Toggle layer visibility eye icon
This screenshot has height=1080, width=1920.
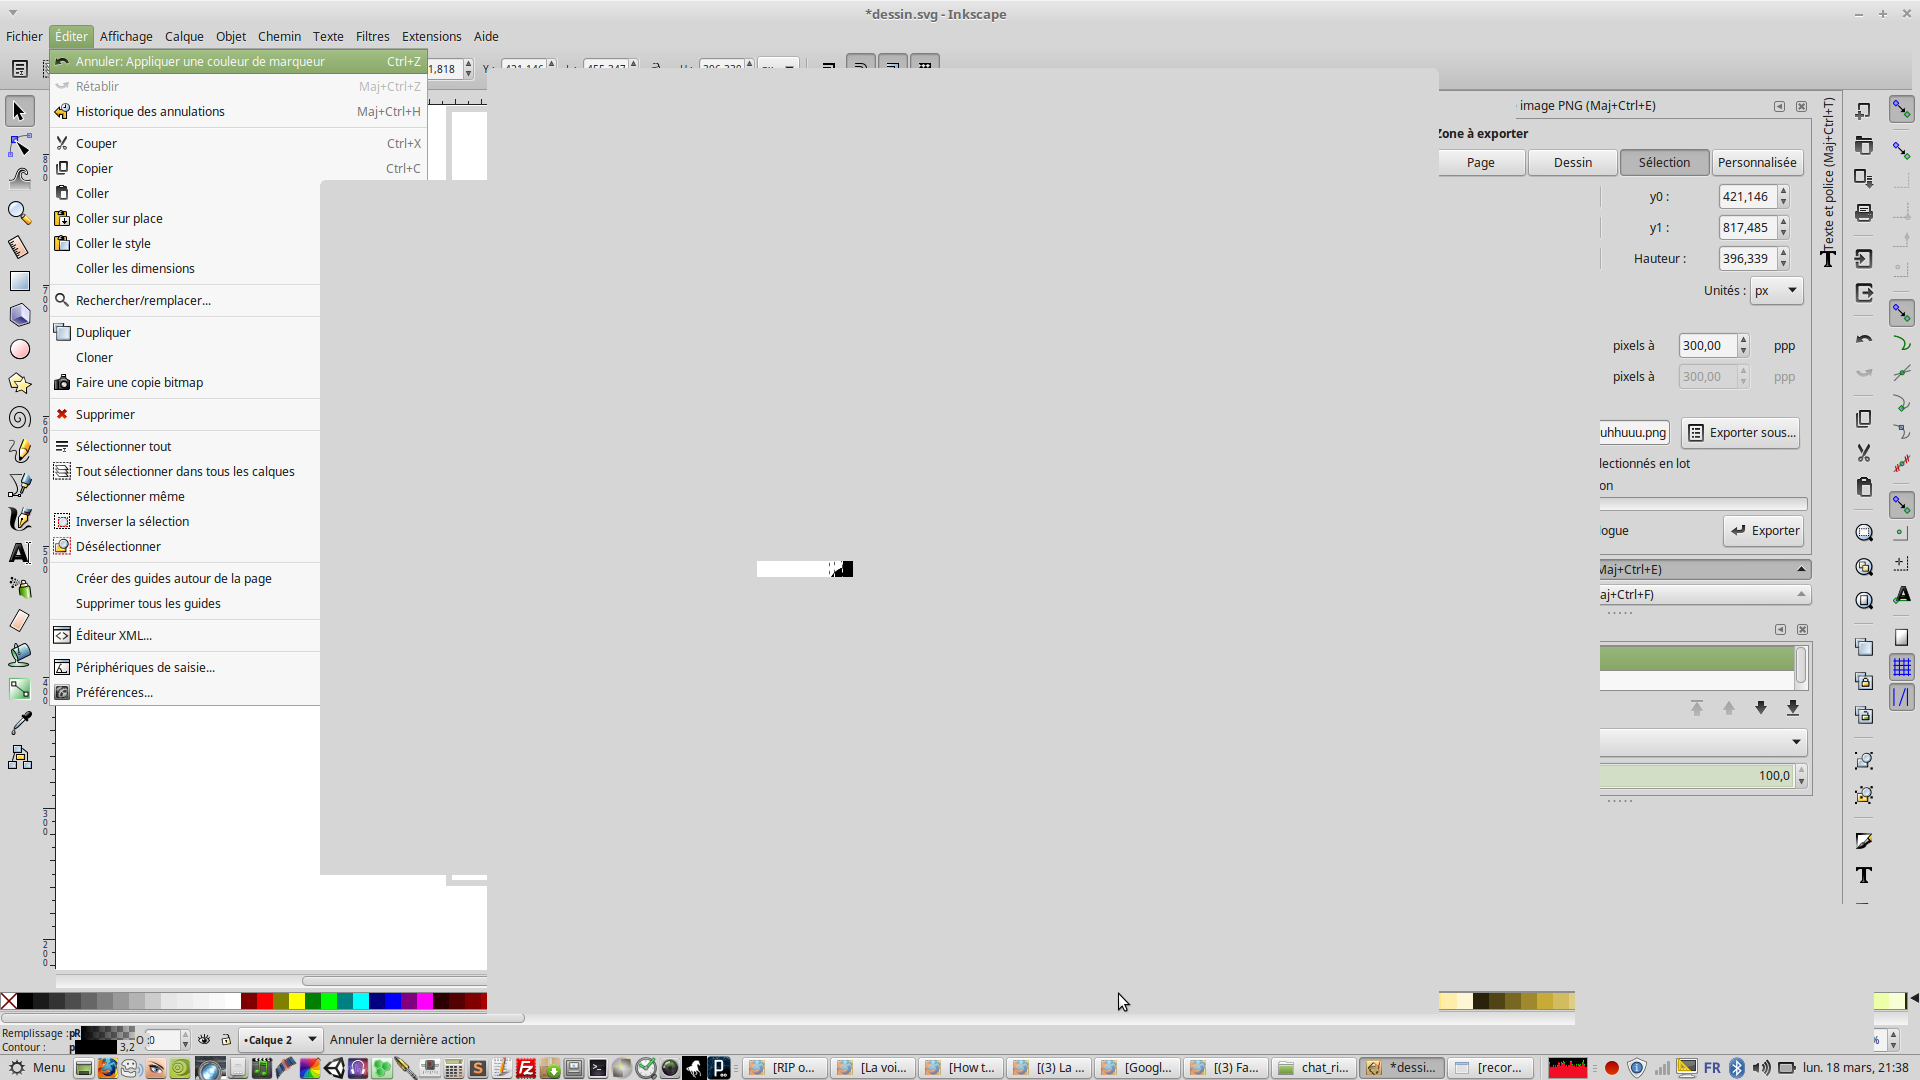[204, 1040]
